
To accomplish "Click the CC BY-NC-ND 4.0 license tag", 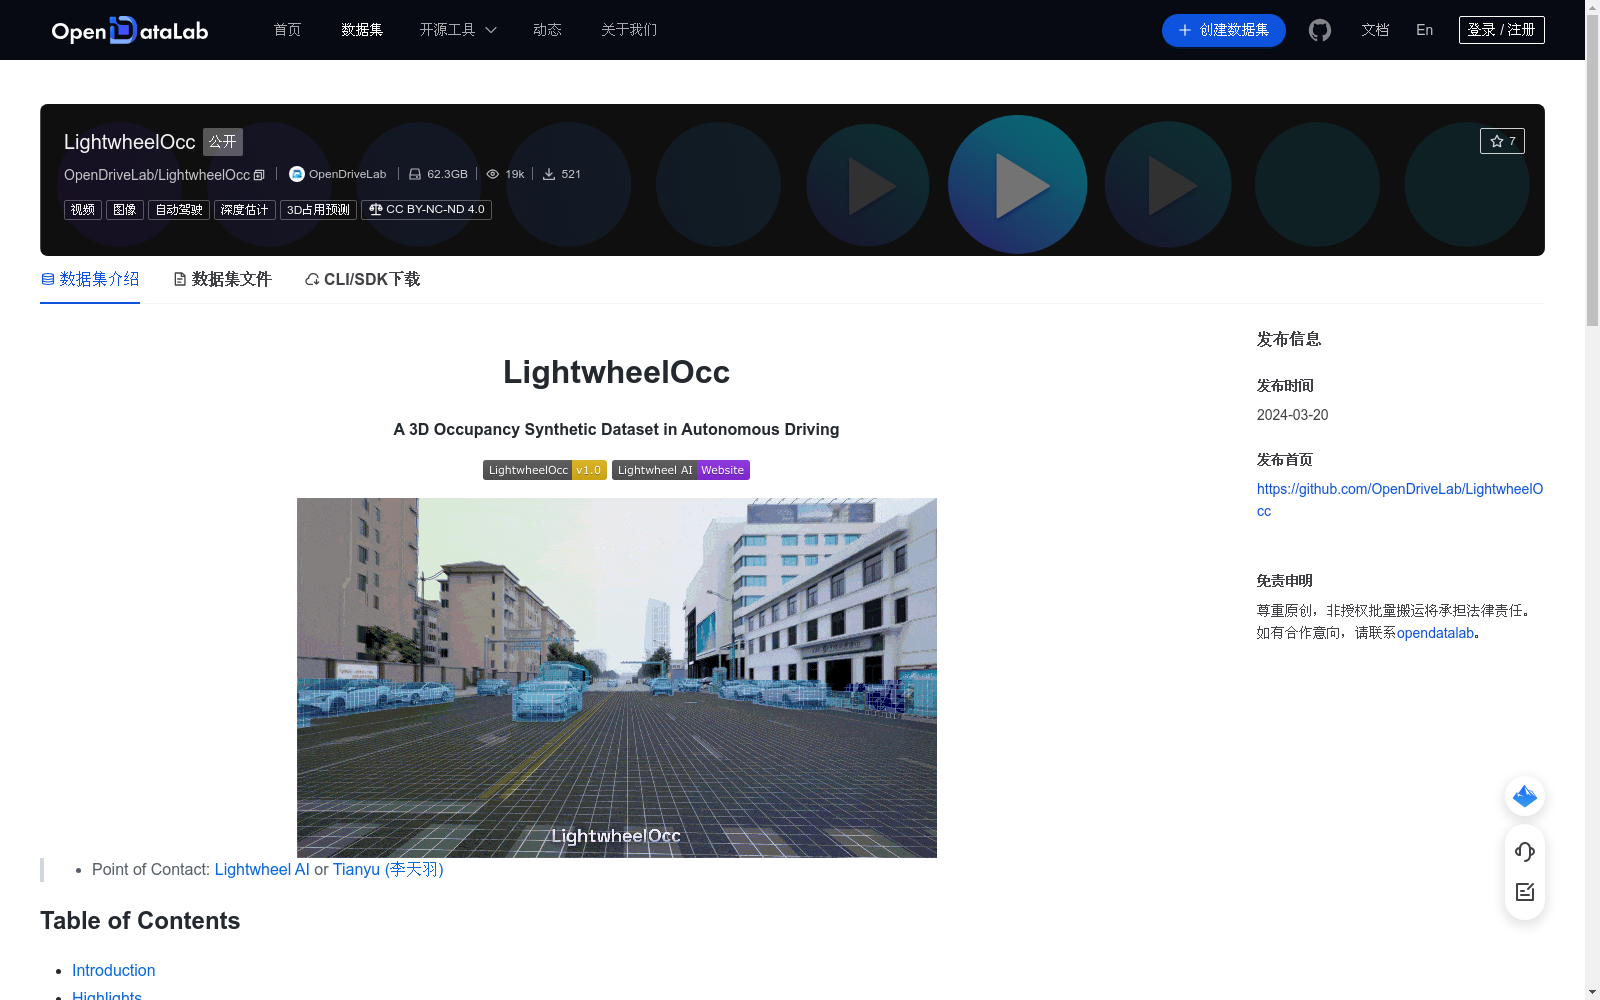I will (426, 210).
